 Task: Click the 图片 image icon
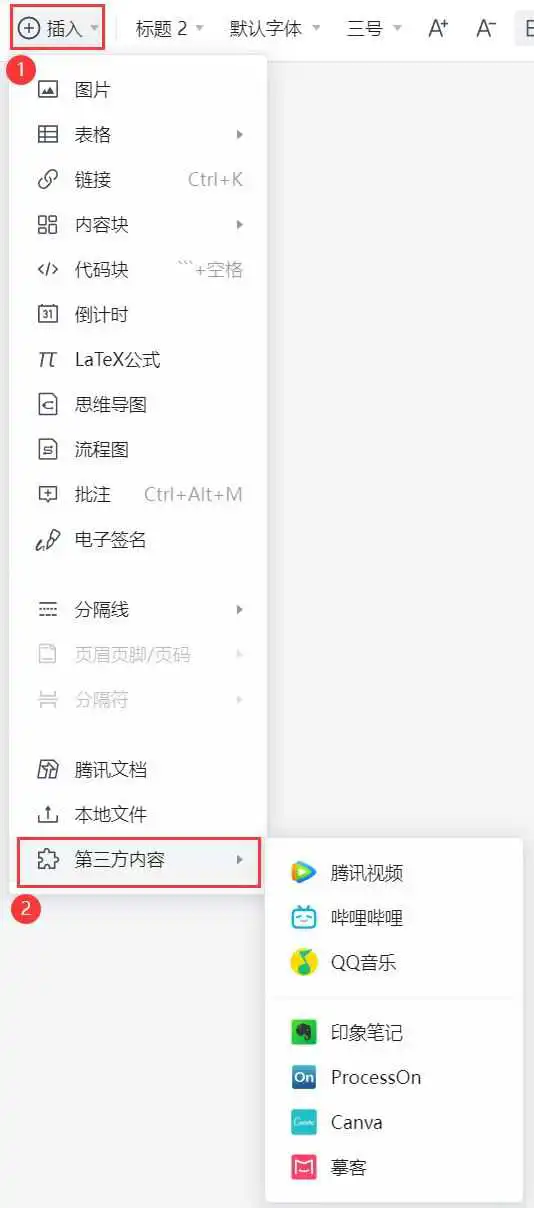(47, 90)
